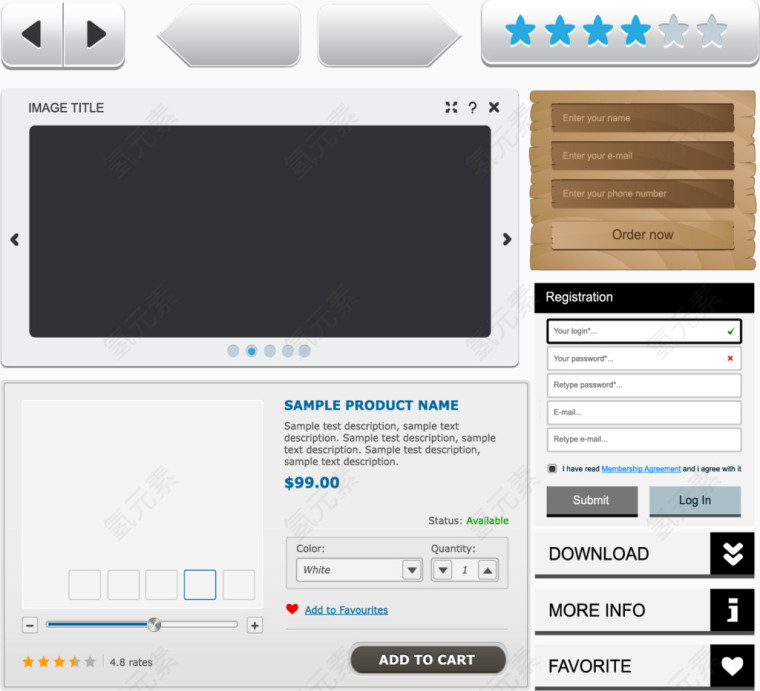Click the question mark help icon
Screen dimensions: 760x691
(x=472, y=107)
